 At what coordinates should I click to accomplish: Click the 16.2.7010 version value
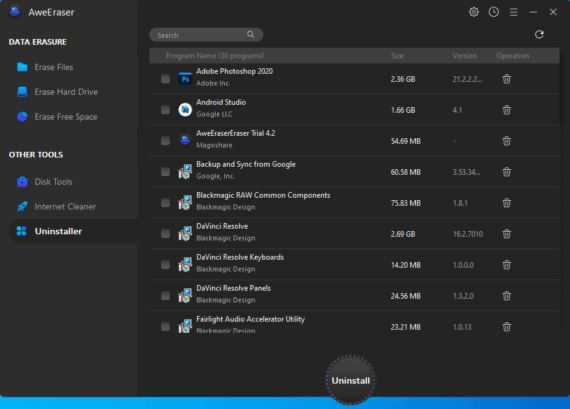pos(468,234)
